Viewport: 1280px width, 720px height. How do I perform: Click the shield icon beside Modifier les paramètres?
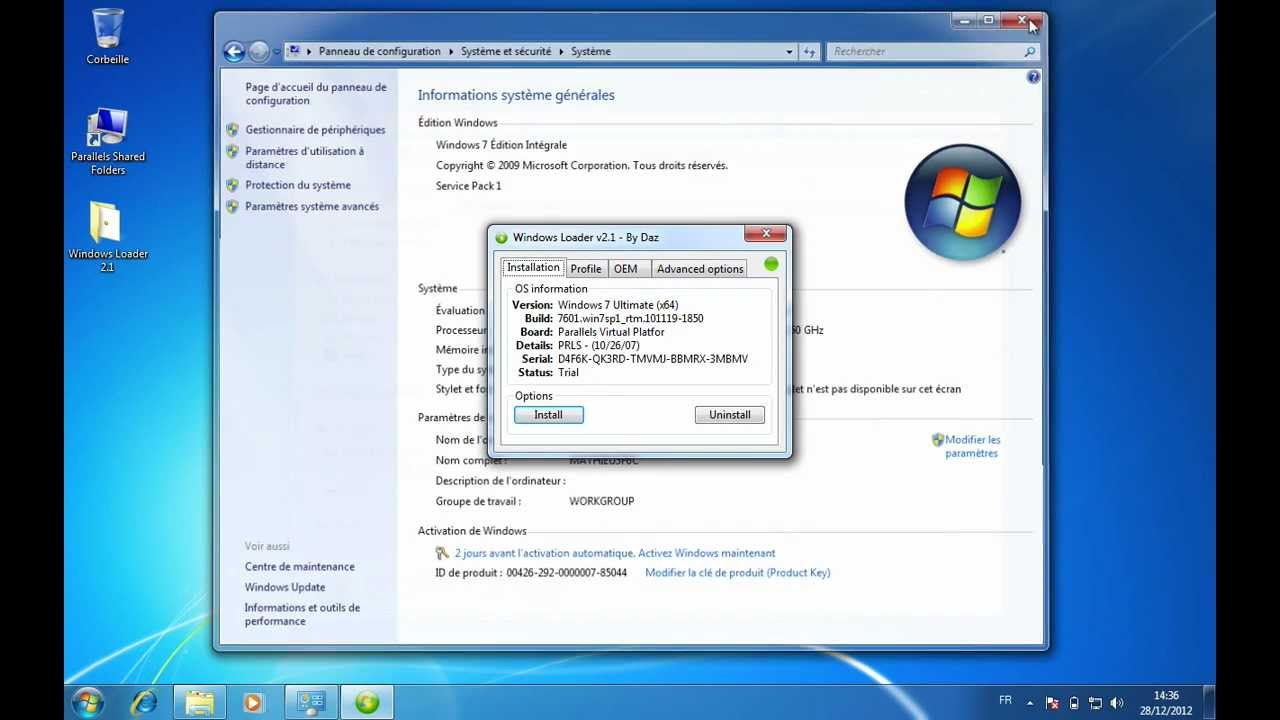click(938, 440)
